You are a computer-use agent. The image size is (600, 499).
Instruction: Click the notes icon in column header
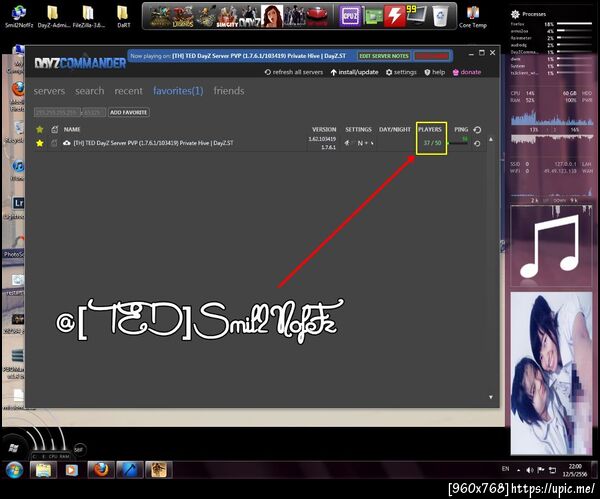(55, 129)
